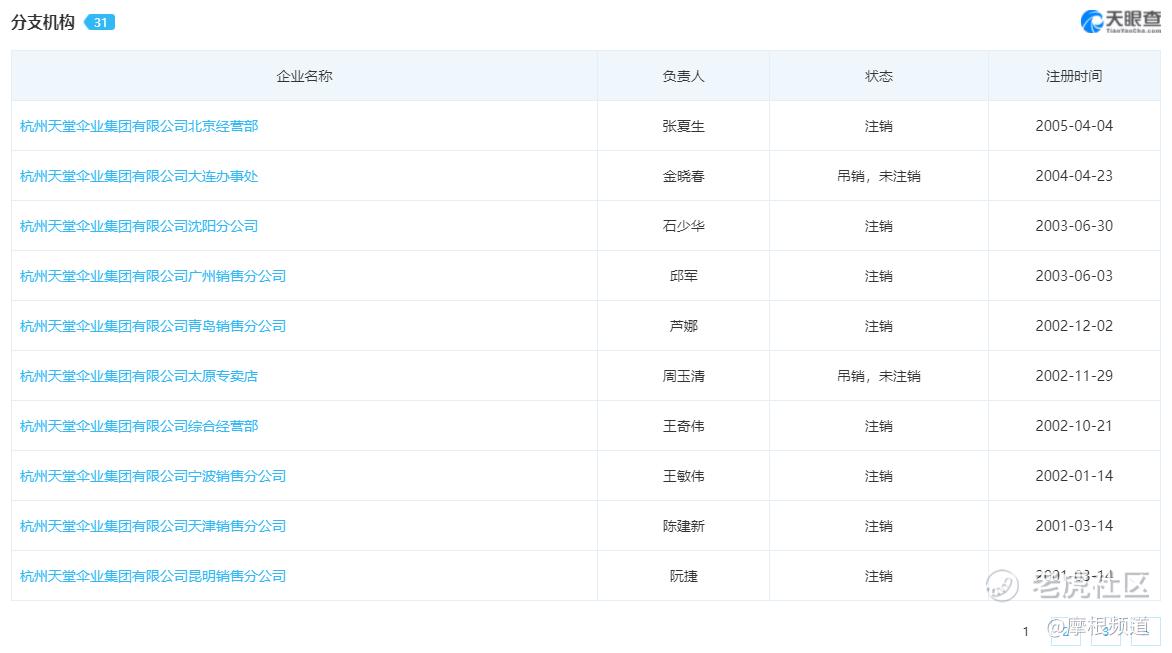Click the 31 branch count badge
This screenshot has height=653, width=1172.
pos(99,22)
